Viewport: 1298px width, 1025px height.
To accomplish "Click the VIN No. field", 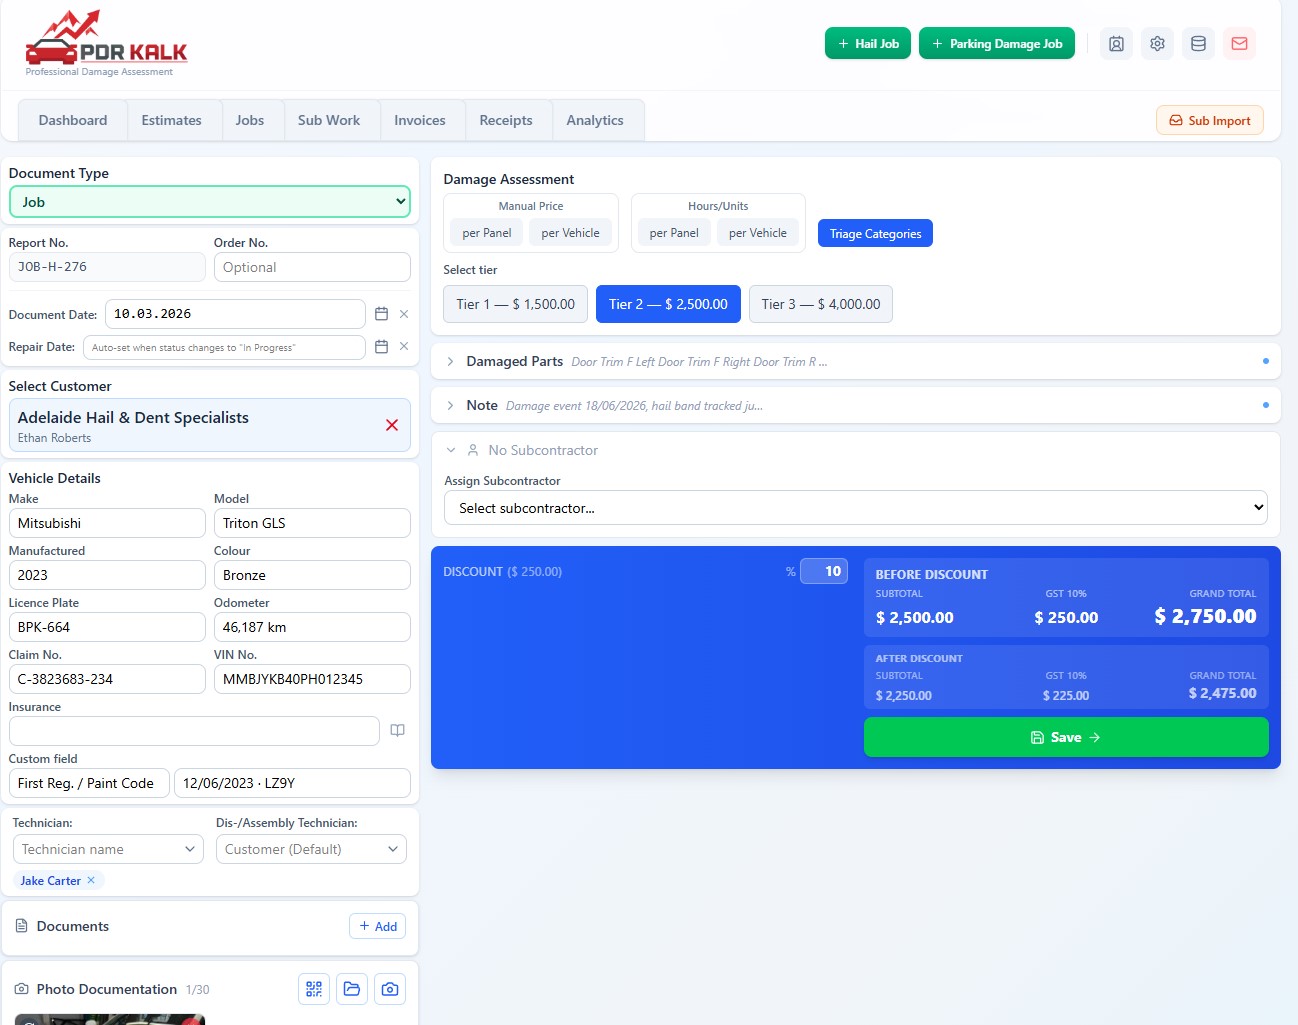I will tap(312, 679).
